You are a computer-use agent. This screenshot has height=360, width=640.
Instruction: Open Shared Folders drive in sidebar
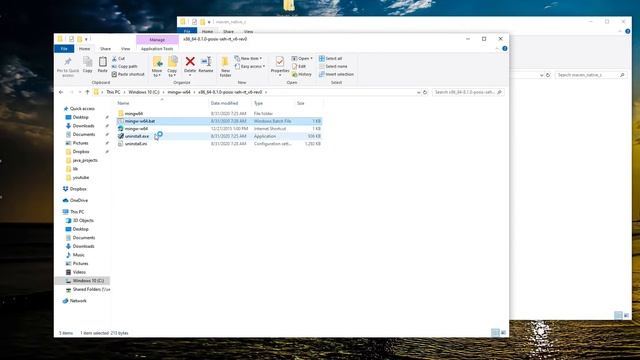[x=91, y=289]
